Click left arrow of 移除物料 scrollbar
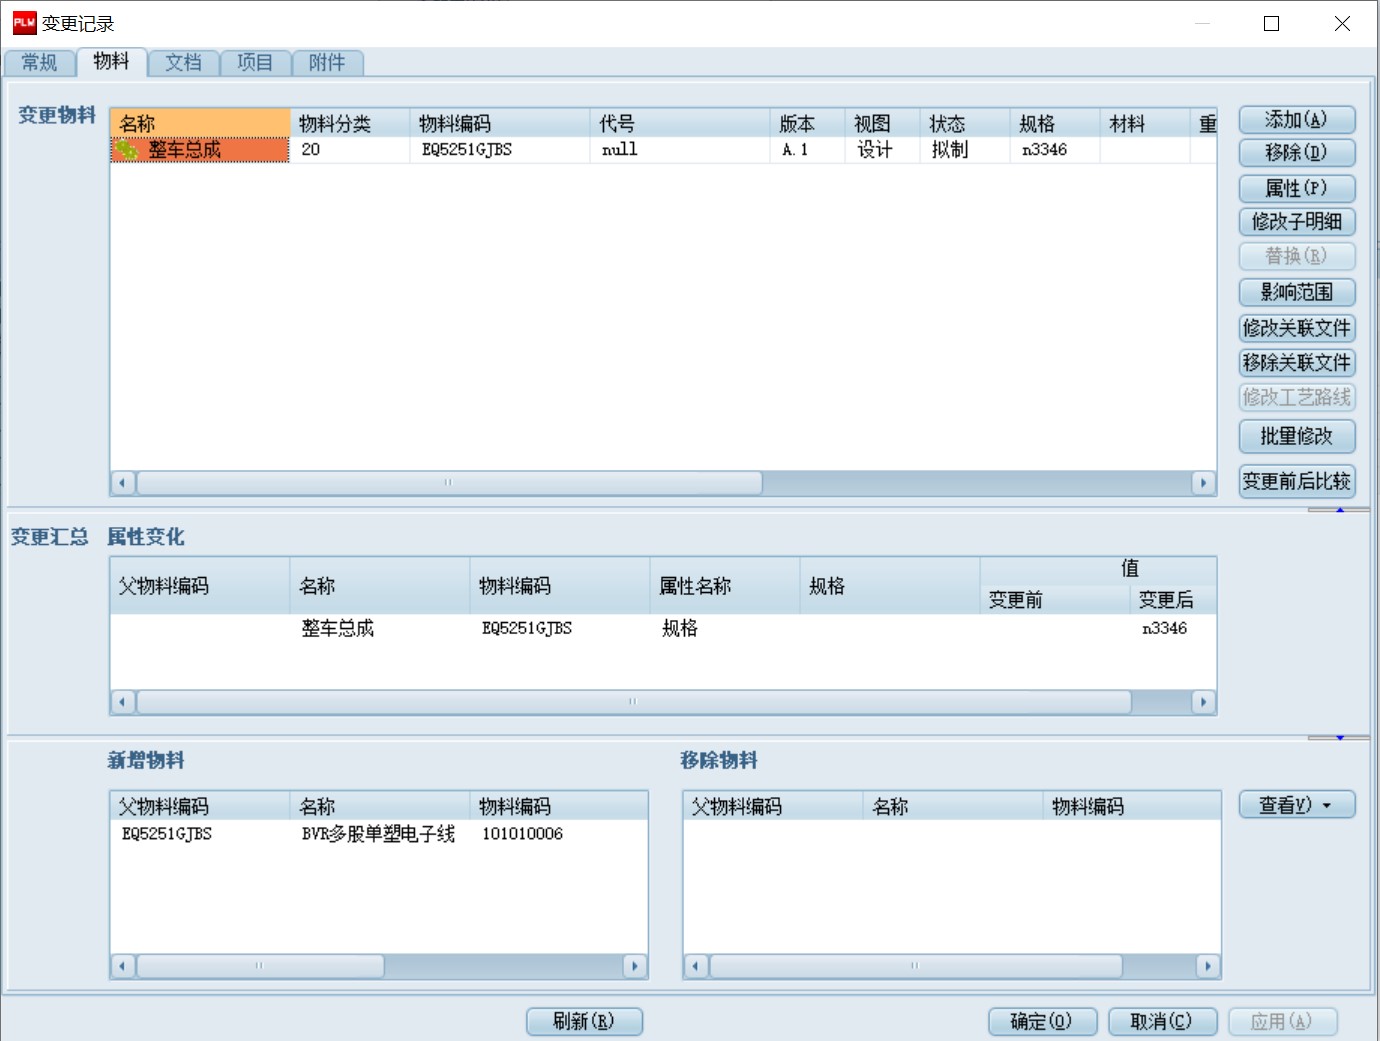Image resolution: width=1380 pixels, height=1041 pixels. (x=695, y=966)
